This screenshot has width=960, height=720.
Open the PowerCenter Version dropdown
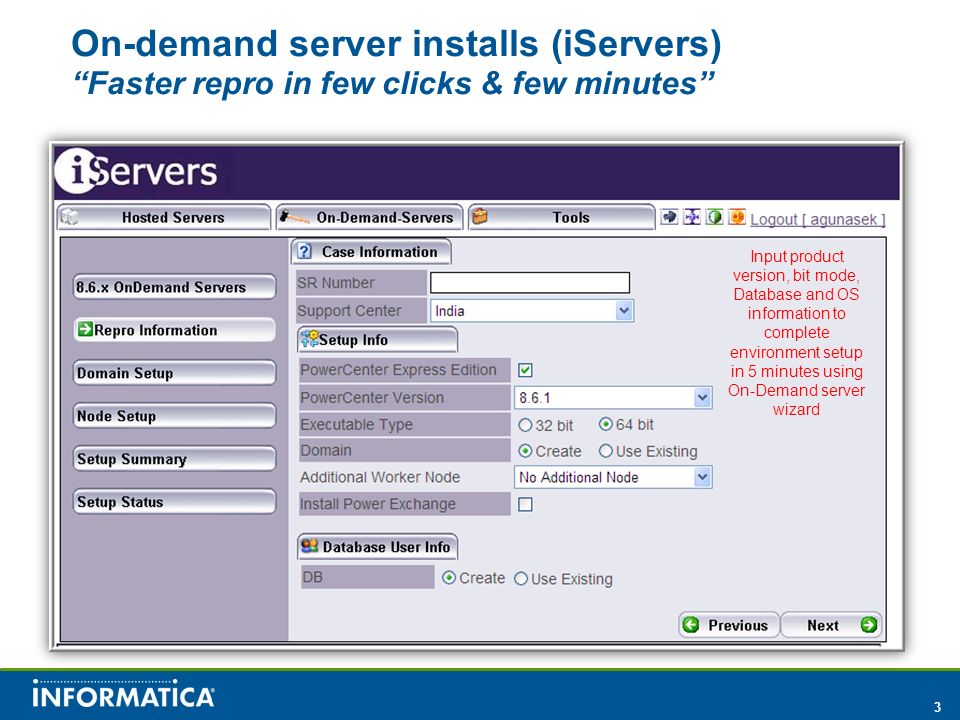pyautogui.click(x=613, y=397)
